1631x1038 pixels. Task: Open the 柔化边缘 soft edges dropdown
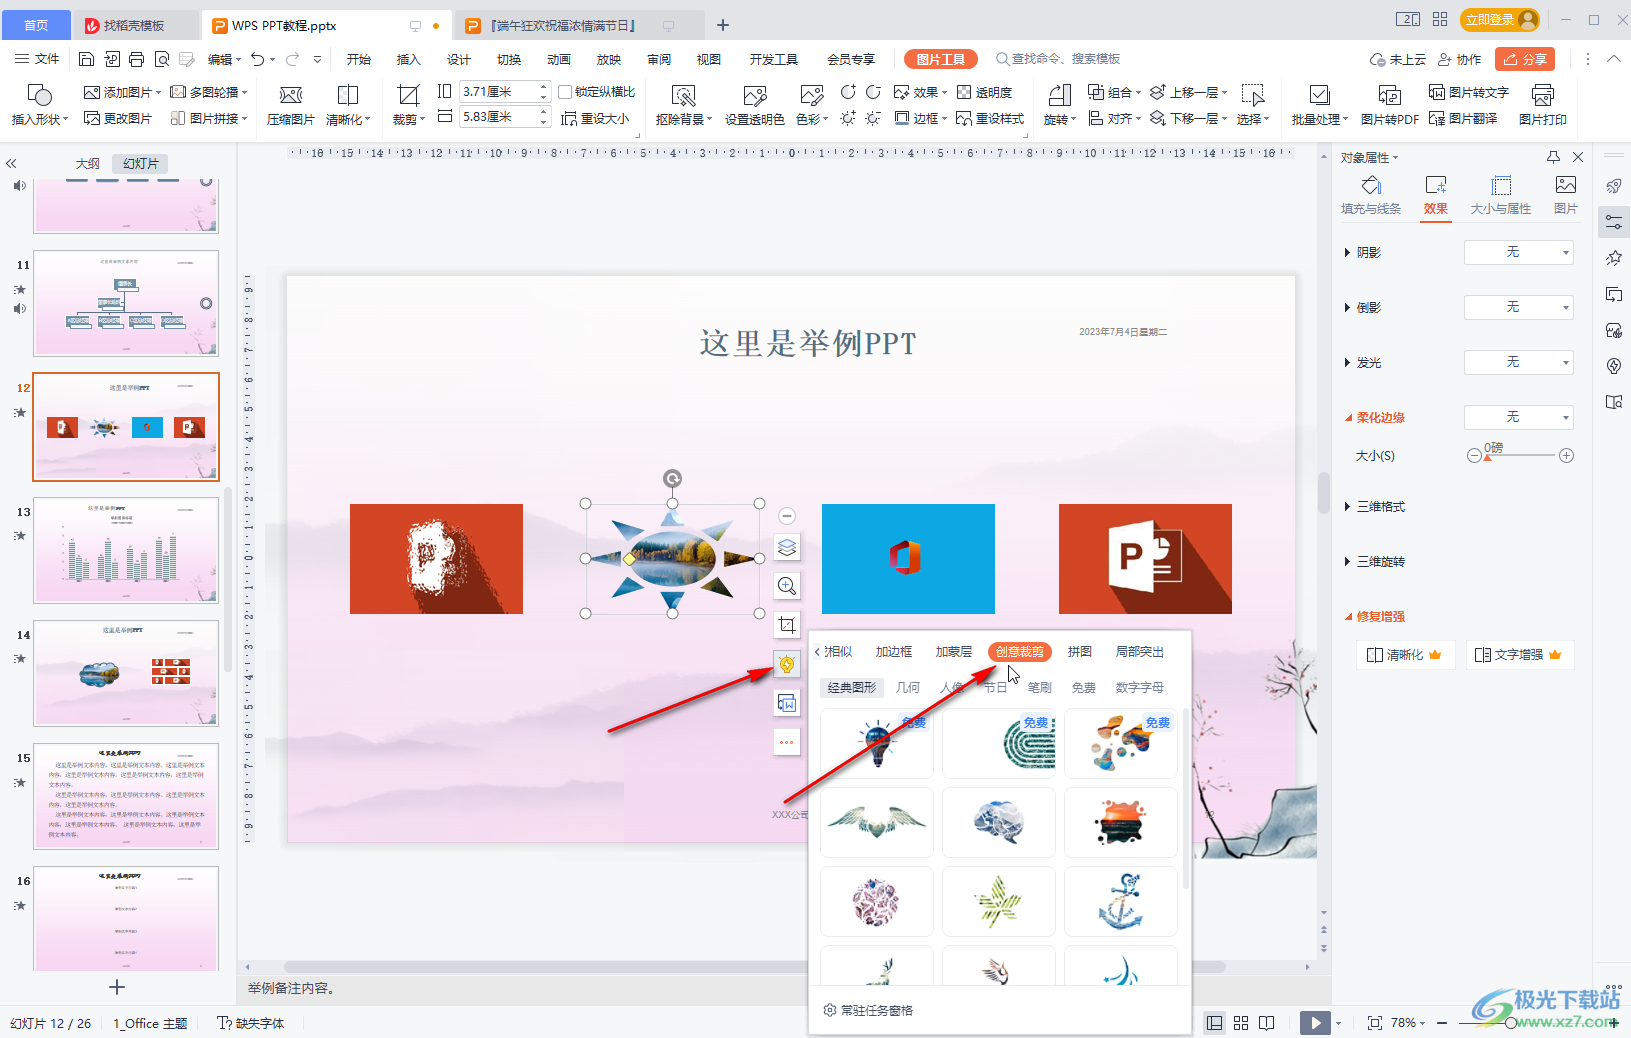tap(1518, 417)
